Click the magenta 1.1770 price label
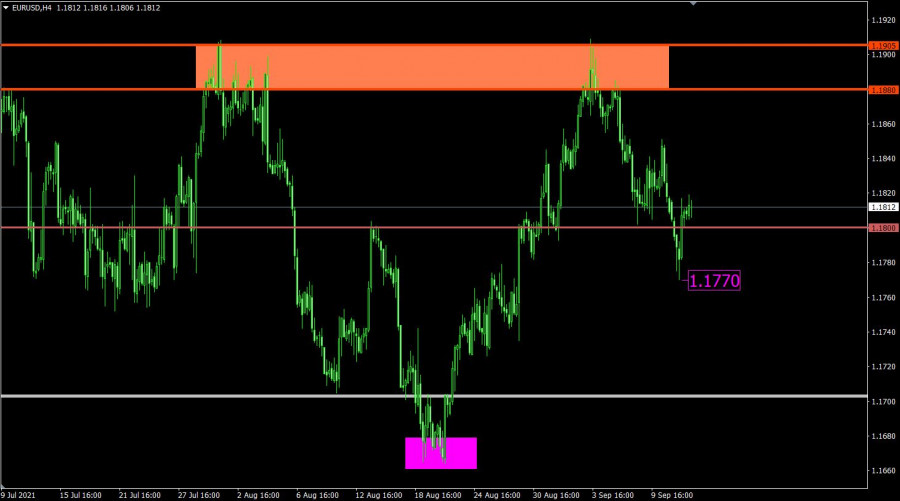 click(715, 281)
